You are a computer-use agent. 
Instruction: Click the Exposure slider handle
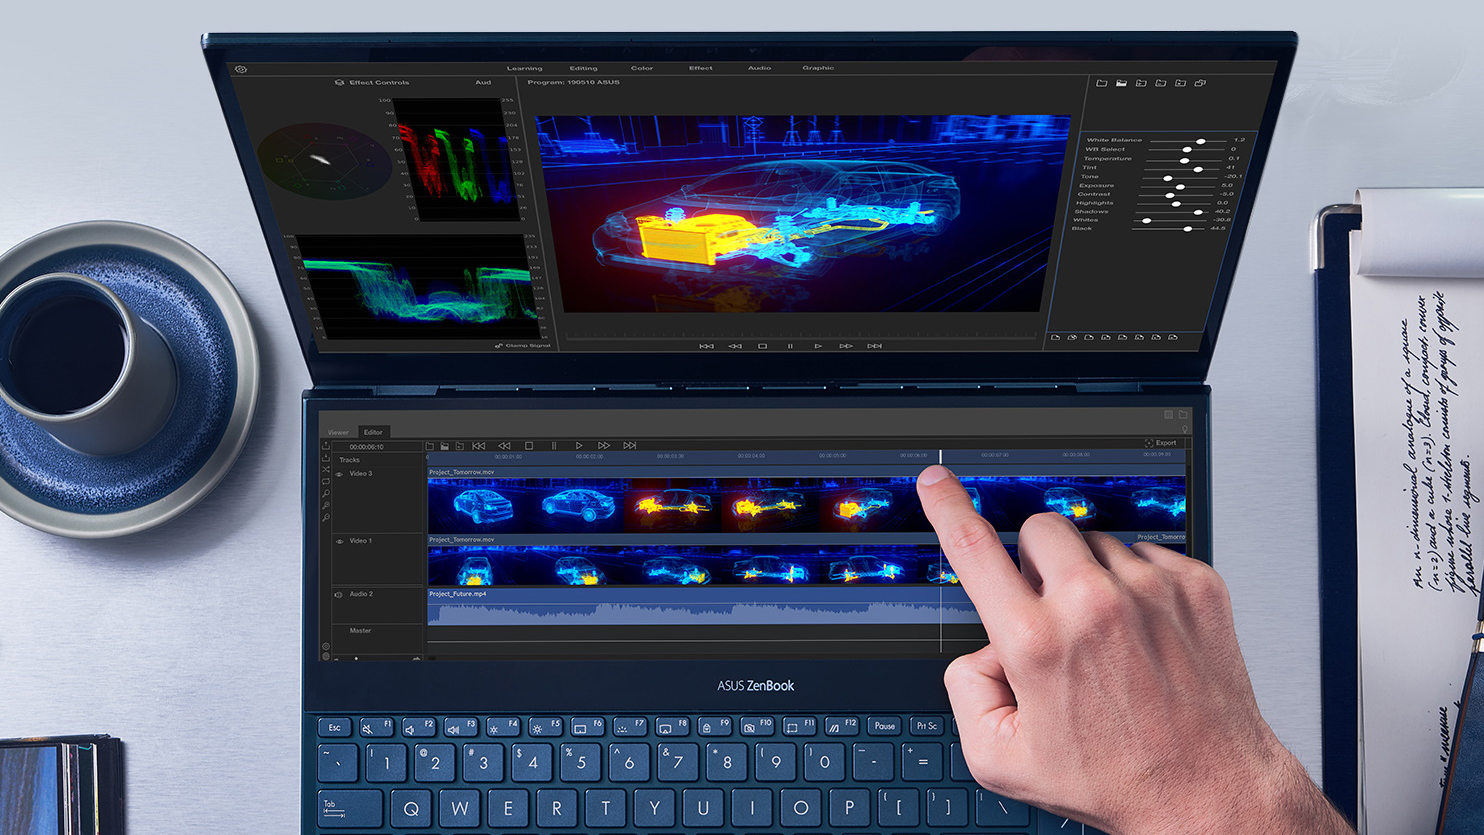1181,186
